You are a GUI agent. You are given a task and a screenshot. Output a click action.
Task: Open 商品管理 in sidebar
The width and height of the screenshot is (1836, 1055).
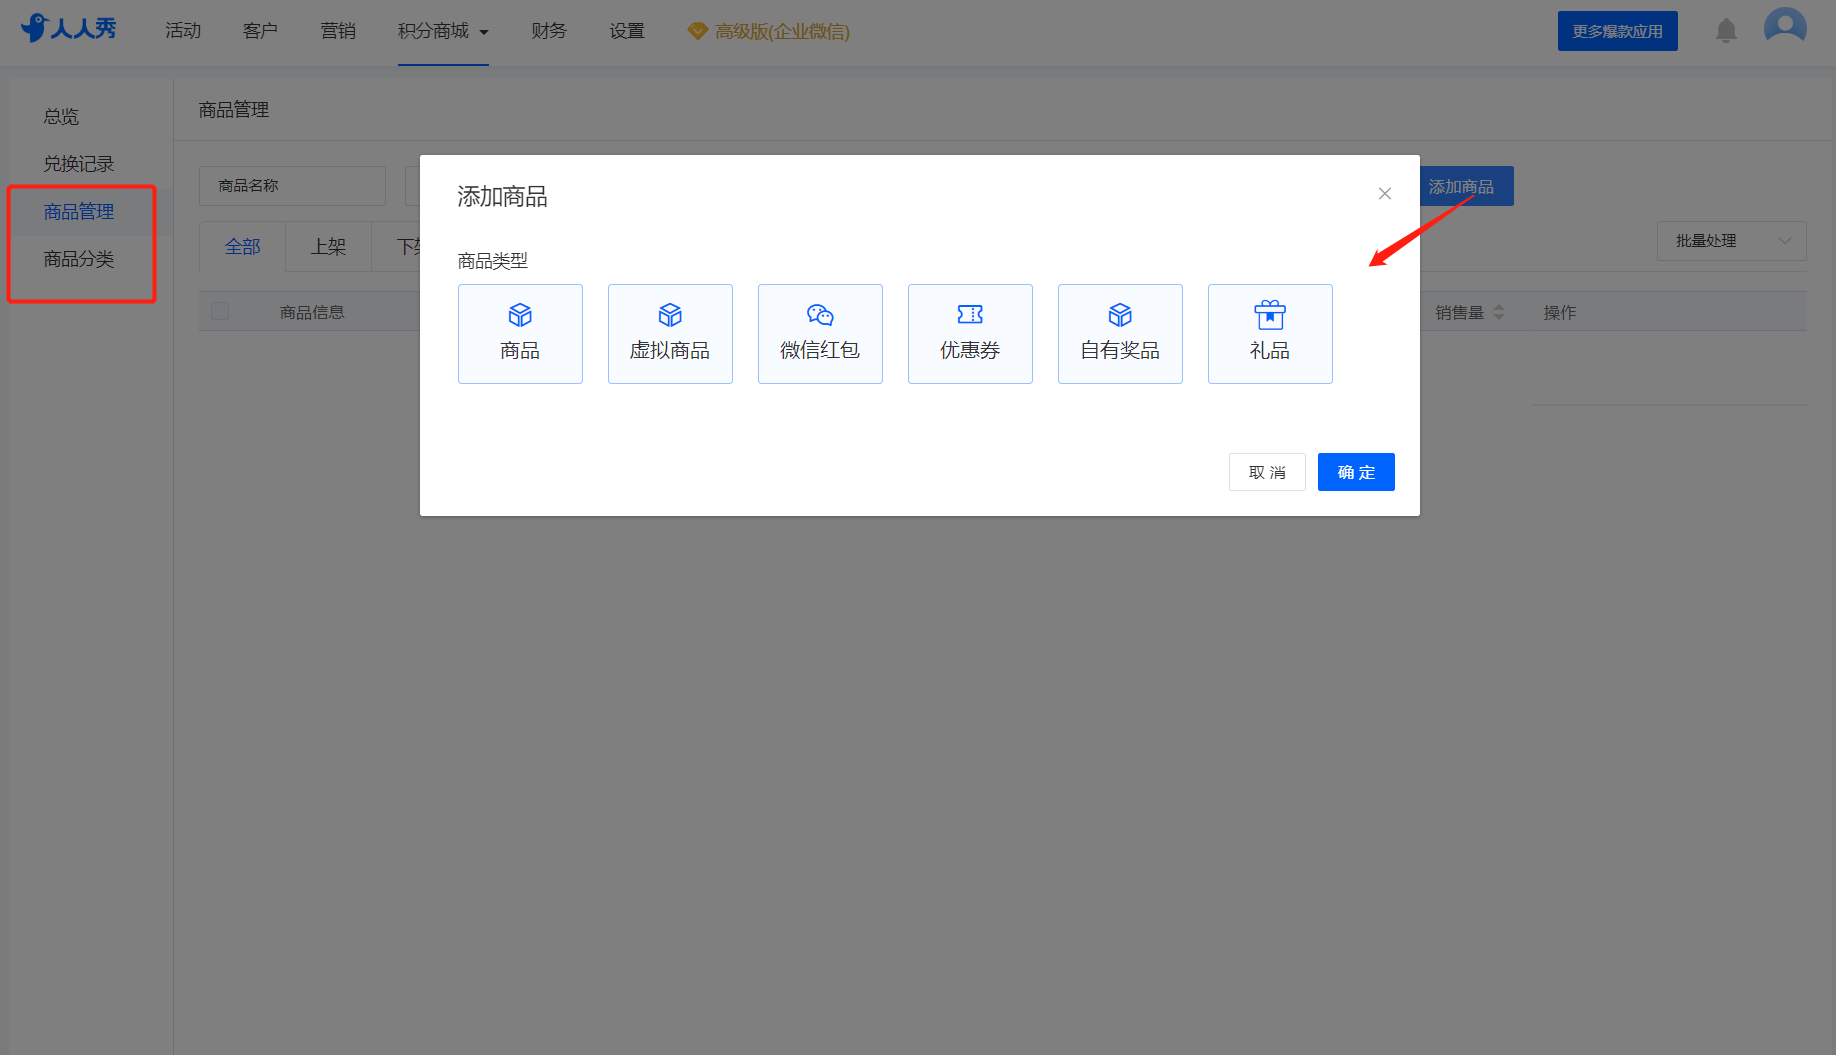(x=79, y=212)
